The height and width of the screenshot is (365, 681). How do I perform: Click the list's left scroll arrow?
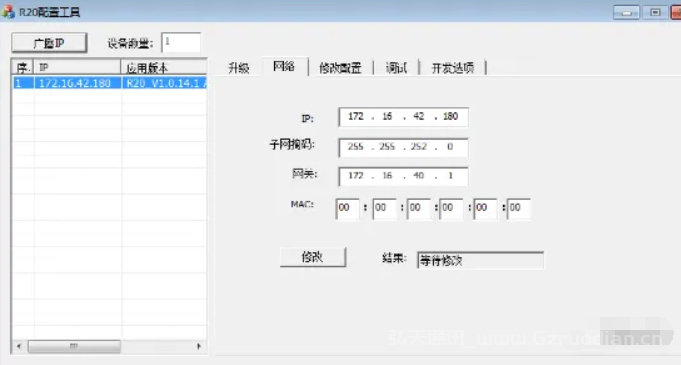click(19, 346)
